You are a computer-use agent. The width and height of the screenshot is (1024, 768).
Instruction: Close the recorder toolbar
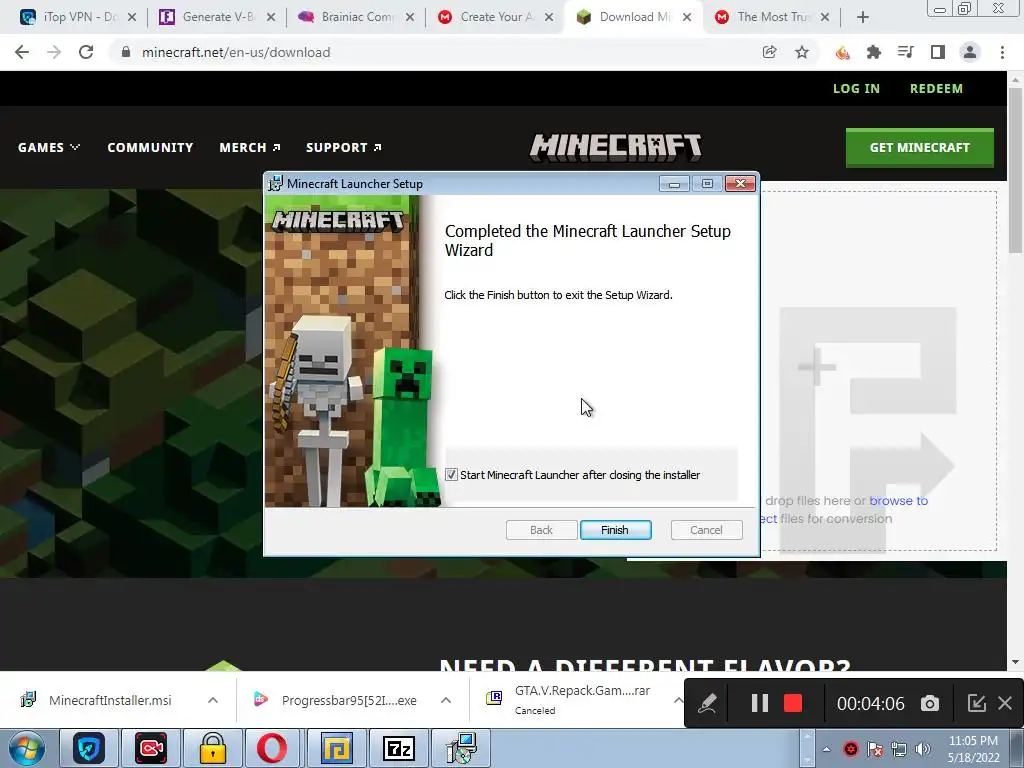(x=1005, y=703)
